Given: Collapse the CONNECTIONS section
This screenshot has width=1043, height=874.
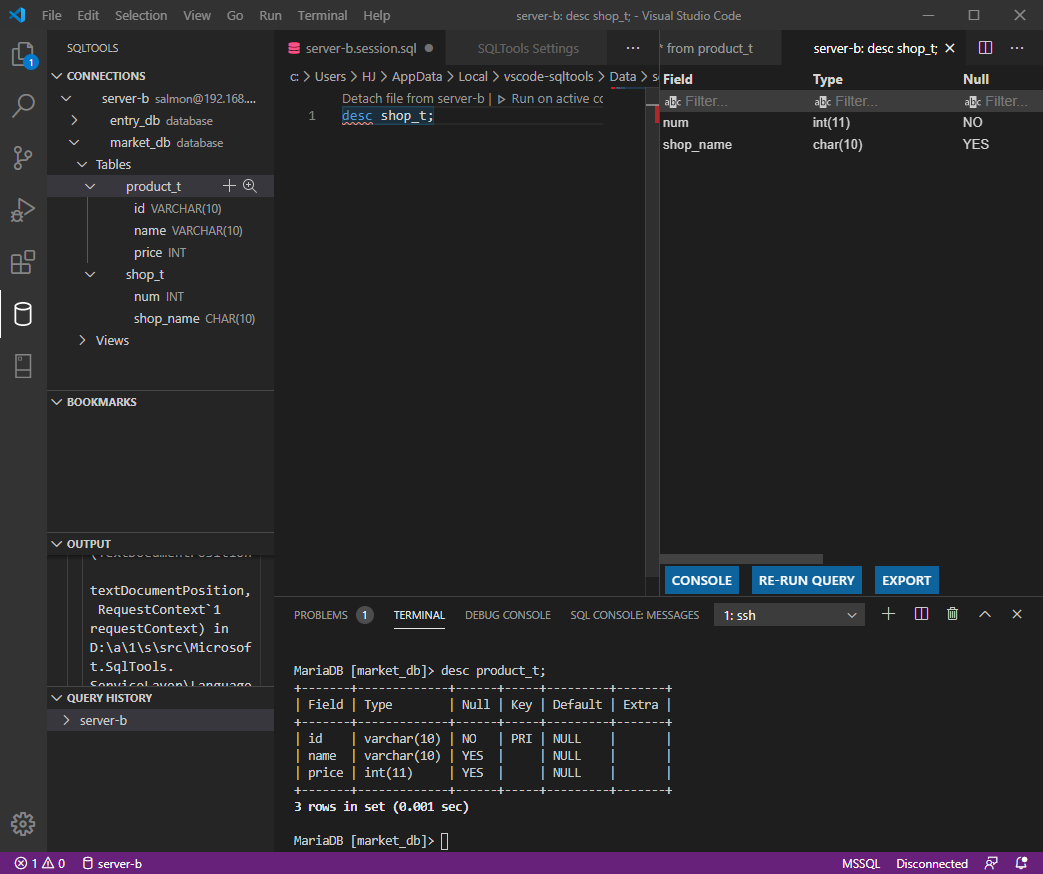Looking at the screenshot, I should pos(57,76).
